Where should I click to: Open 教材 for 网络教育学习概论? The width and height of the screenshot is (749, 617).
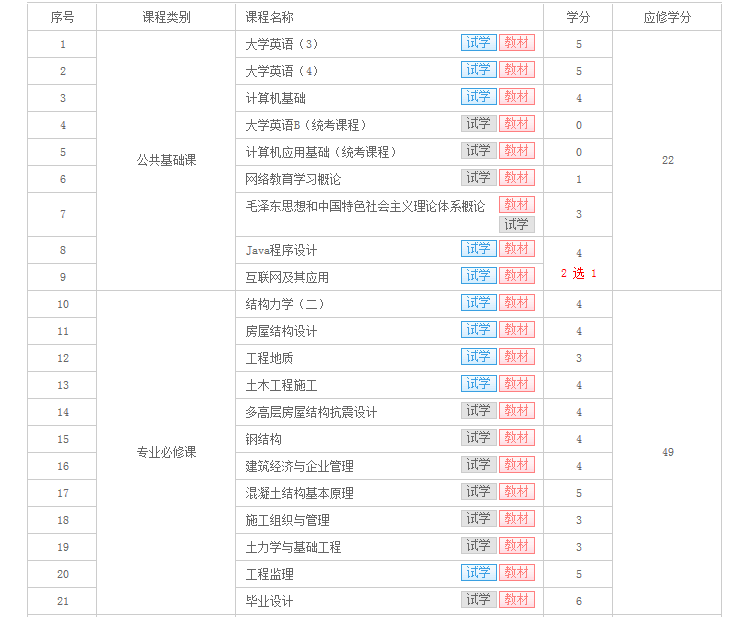pos(516,178)
